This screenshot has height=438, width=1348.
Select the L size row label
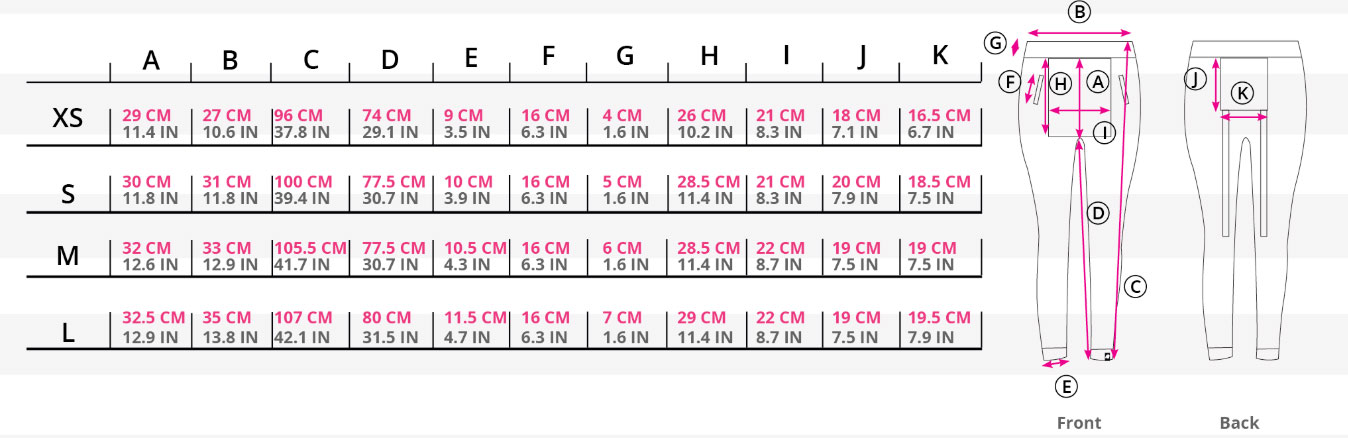click(x=68, y=333)
